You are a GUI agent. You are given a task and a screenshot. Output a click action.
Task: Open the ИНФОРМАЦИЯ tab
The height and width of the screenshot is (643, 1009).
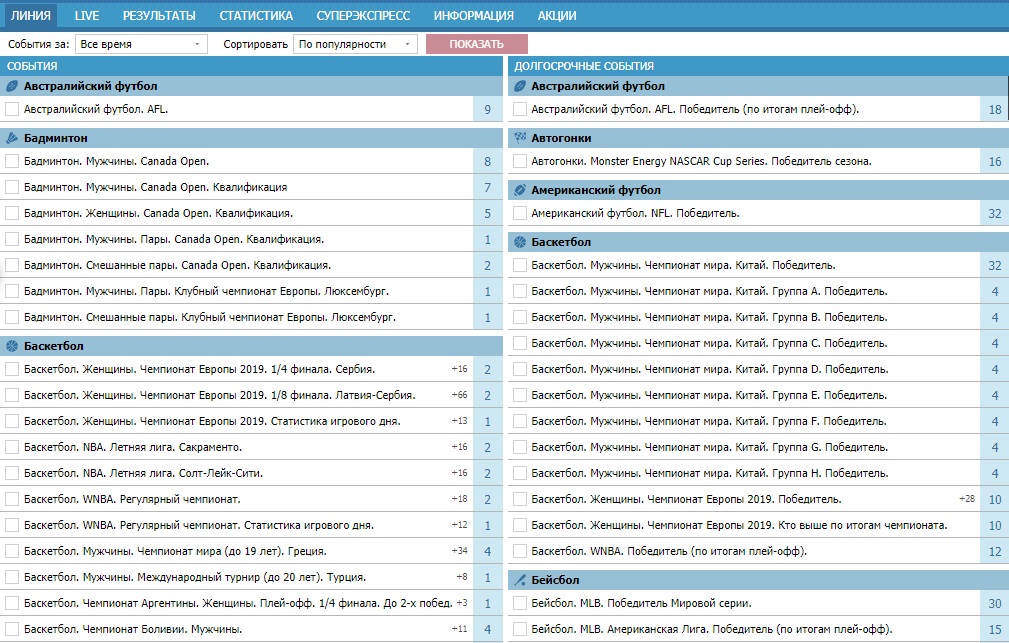click(x=474, y=15)
